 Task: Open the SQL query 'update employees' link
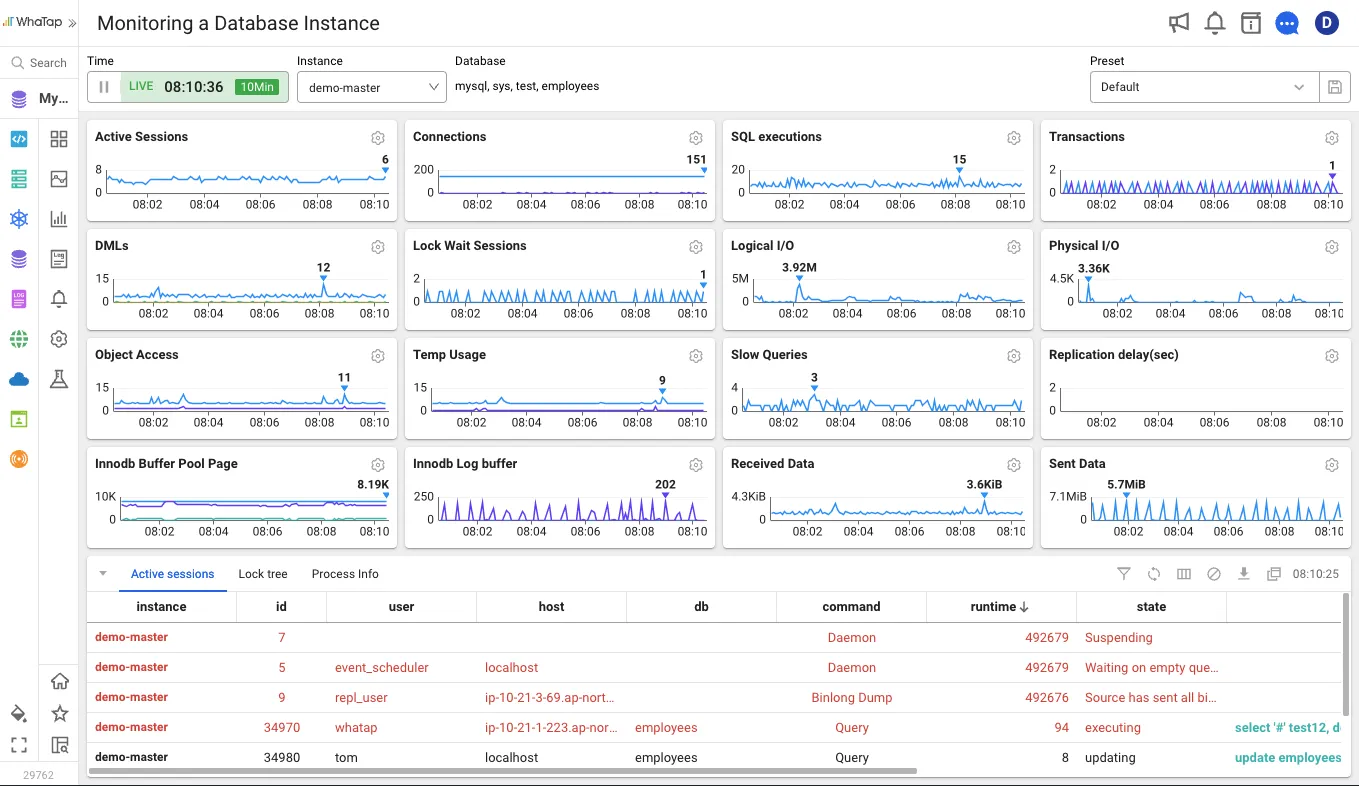point(1288,757)
